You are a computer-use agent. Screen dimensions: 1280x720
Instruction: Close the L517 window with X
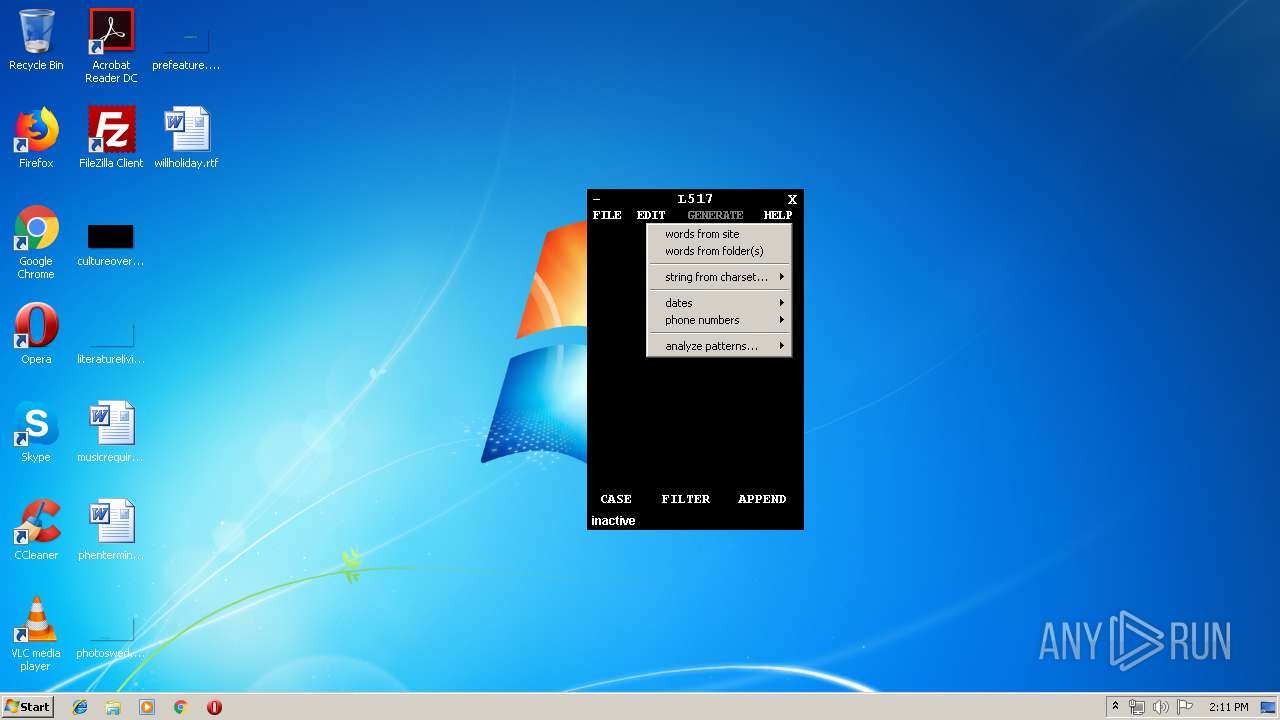(x=792, y=200)
